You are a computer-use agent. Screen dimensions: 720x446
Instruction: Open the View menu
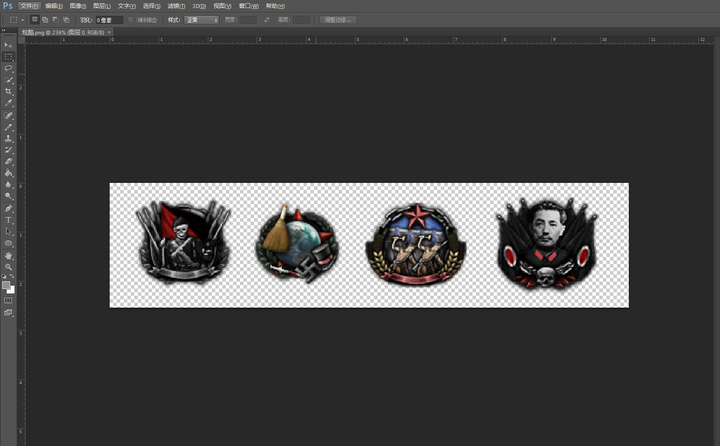tap(222, 6)
